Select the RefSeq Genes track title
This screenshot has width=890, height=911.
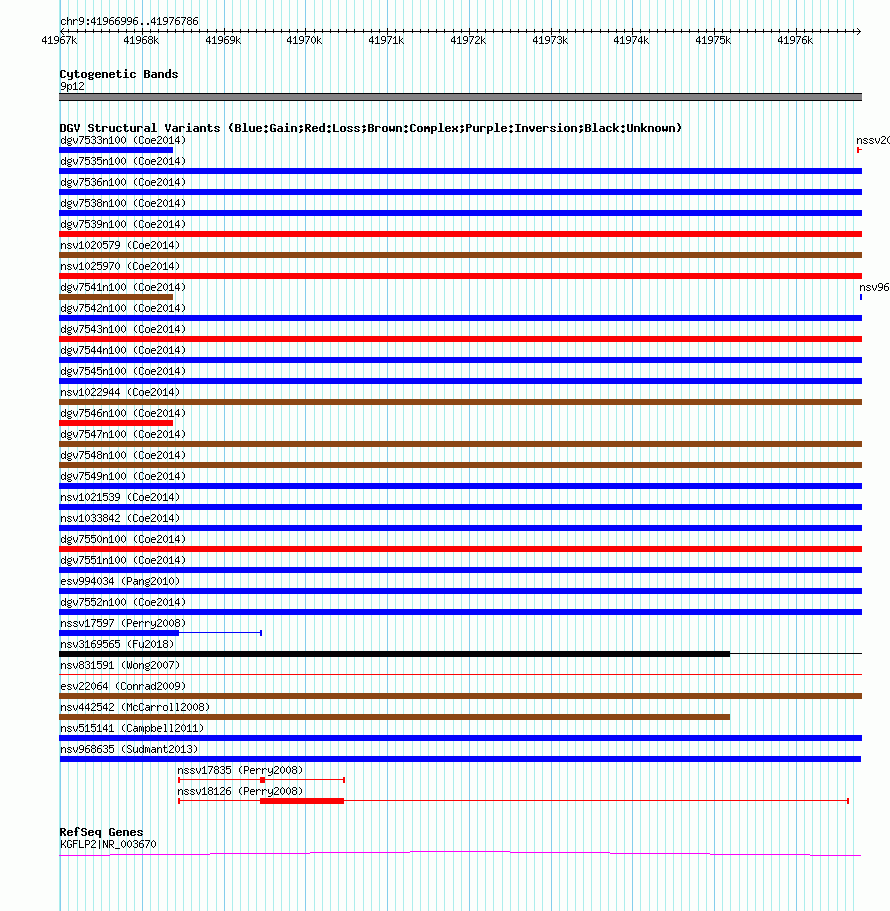101,832
